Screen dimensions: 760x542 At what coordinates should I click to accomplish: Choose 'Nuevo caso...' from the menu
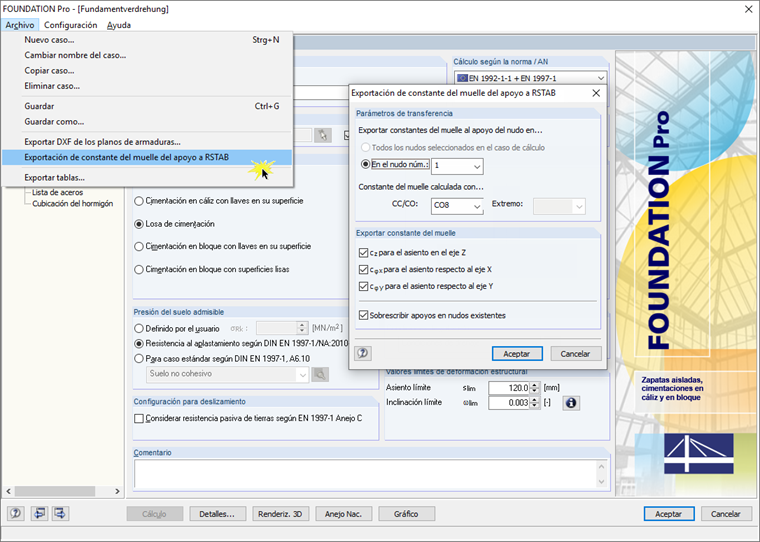[147, 40]
